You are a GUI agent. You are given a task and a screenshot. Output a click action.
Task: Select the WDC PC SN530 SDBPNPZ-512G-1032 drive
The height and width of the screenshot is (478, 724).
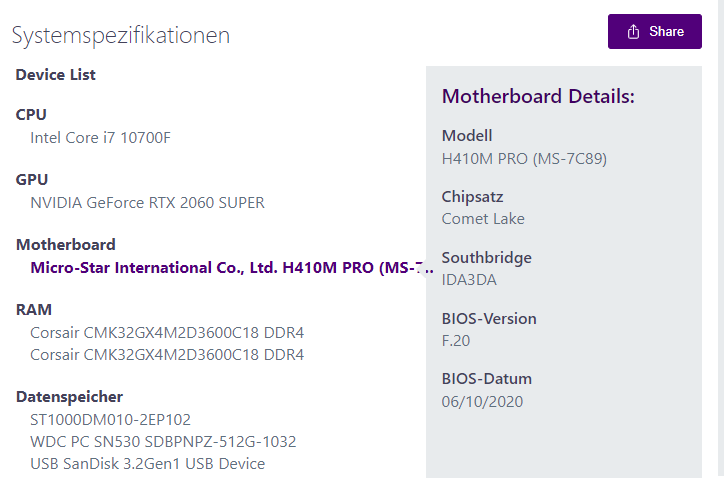tap(163, 441)
